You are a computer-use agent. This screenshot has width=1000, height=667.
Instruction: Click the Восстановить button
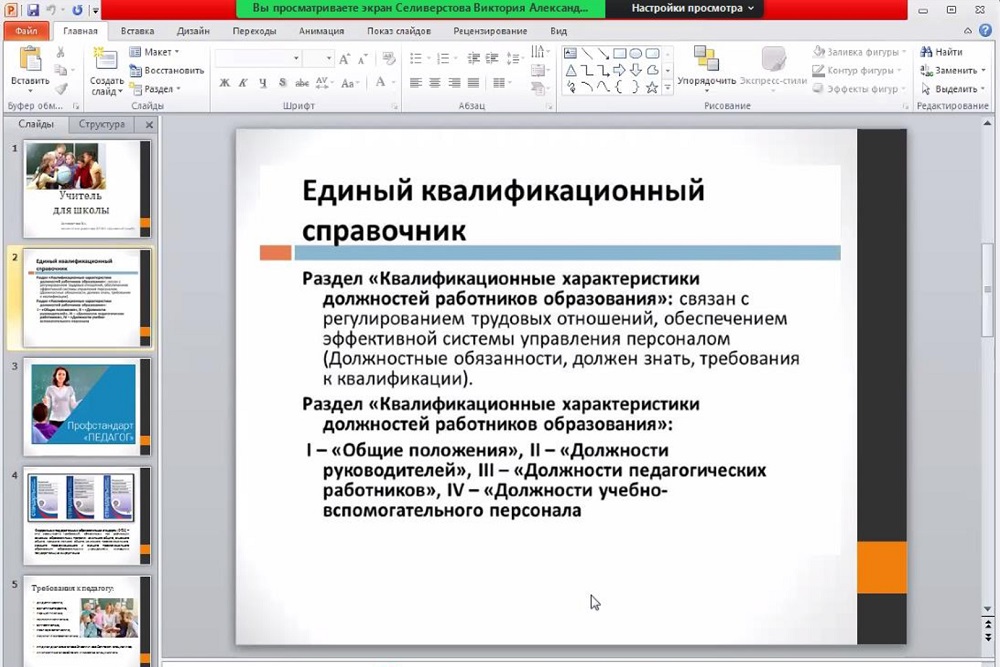point(167,71)
